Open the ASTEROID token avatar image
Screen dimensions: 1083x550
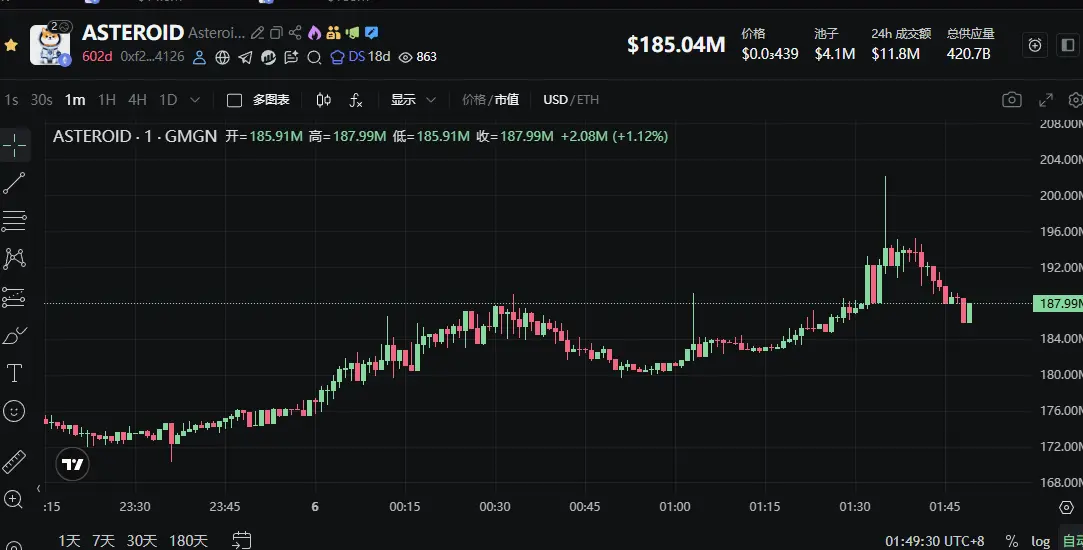50,45
